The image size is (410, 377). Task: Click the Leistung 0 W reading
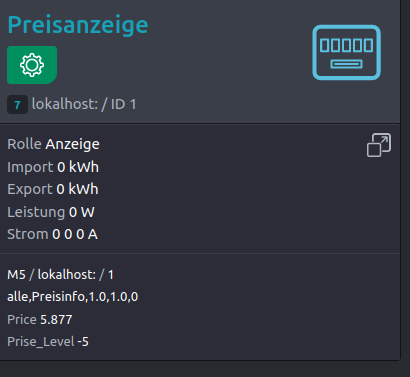51,212
